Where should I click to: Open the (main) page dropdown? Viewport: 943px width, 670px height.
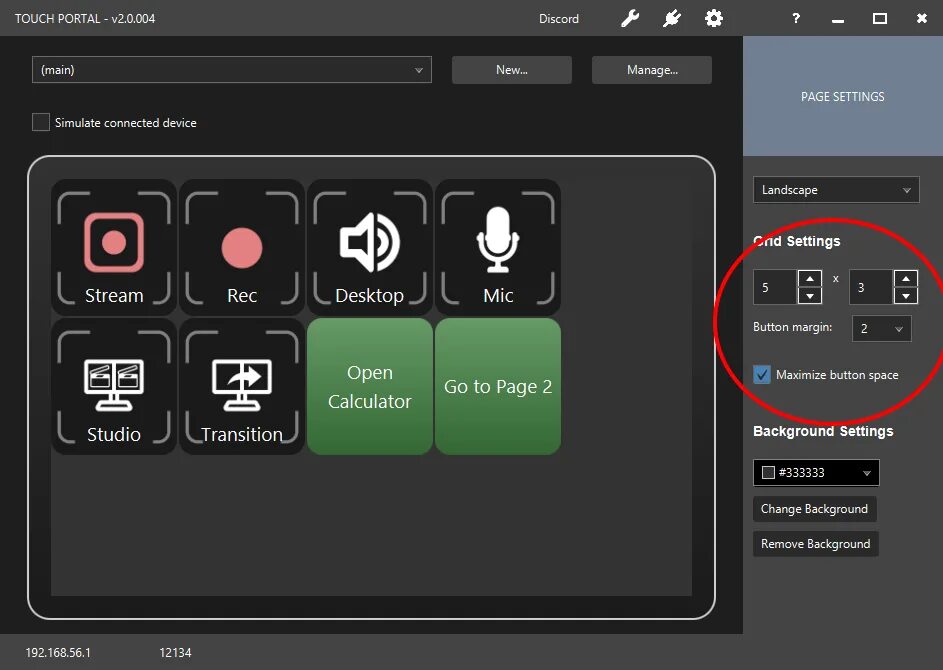click(232, 70)
